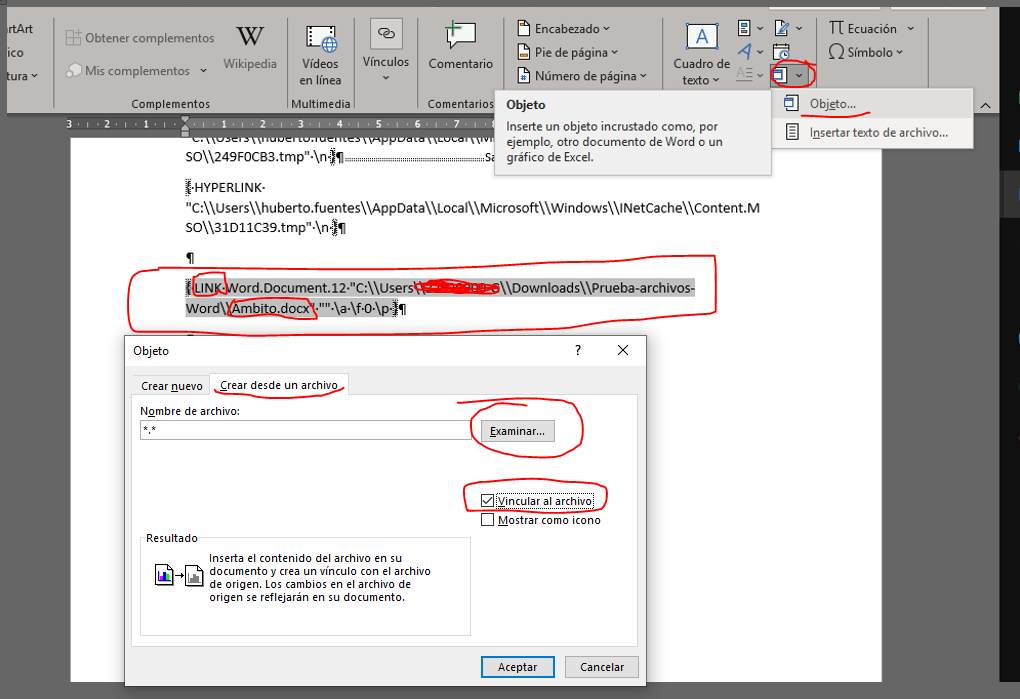Screen dimensions: 1020x699
Task: Expand Ecuación dropdown arrow
Action: click(911, 29)
